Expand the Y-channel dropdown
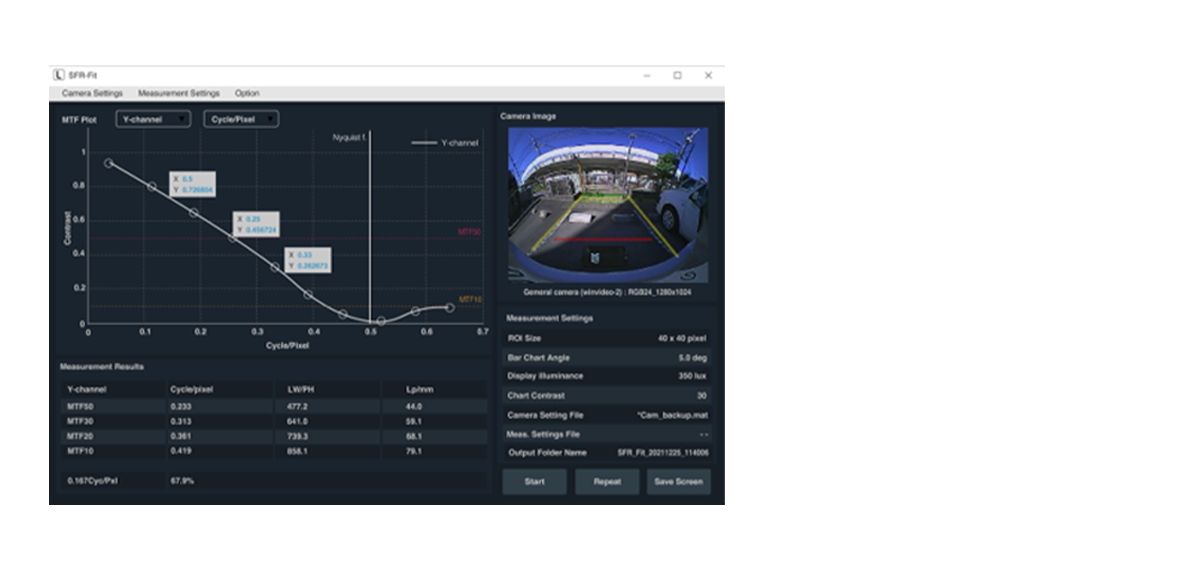Screen dimensions: 1180x570 pyautogui.click(x=152, y=119)
